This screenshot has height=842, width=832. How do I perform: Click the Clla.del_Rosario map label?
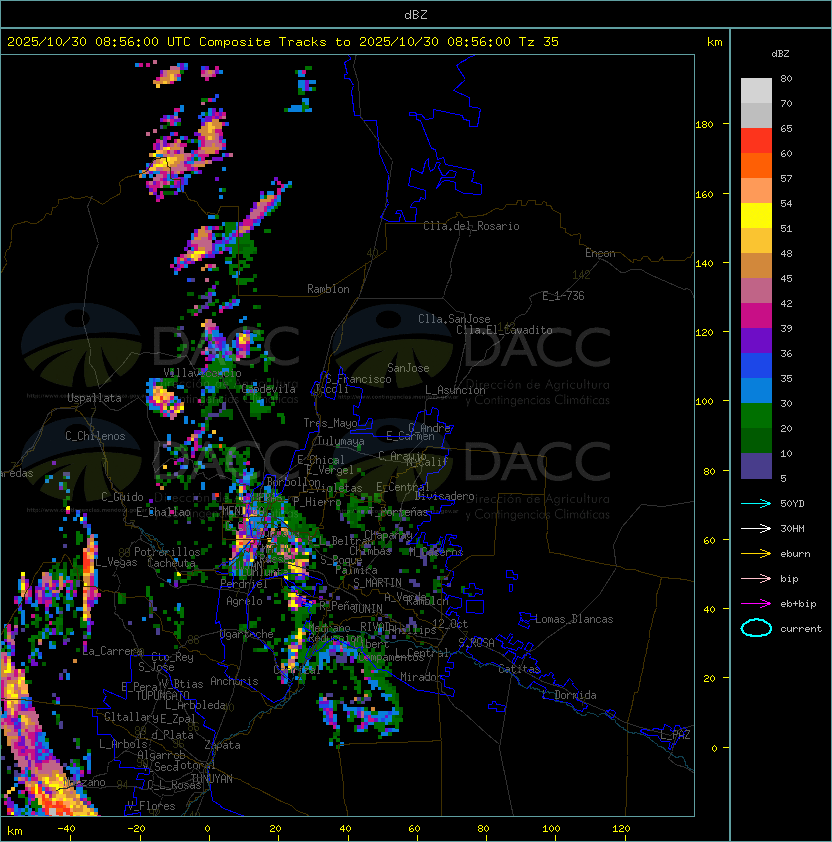(x=471, y=226)
